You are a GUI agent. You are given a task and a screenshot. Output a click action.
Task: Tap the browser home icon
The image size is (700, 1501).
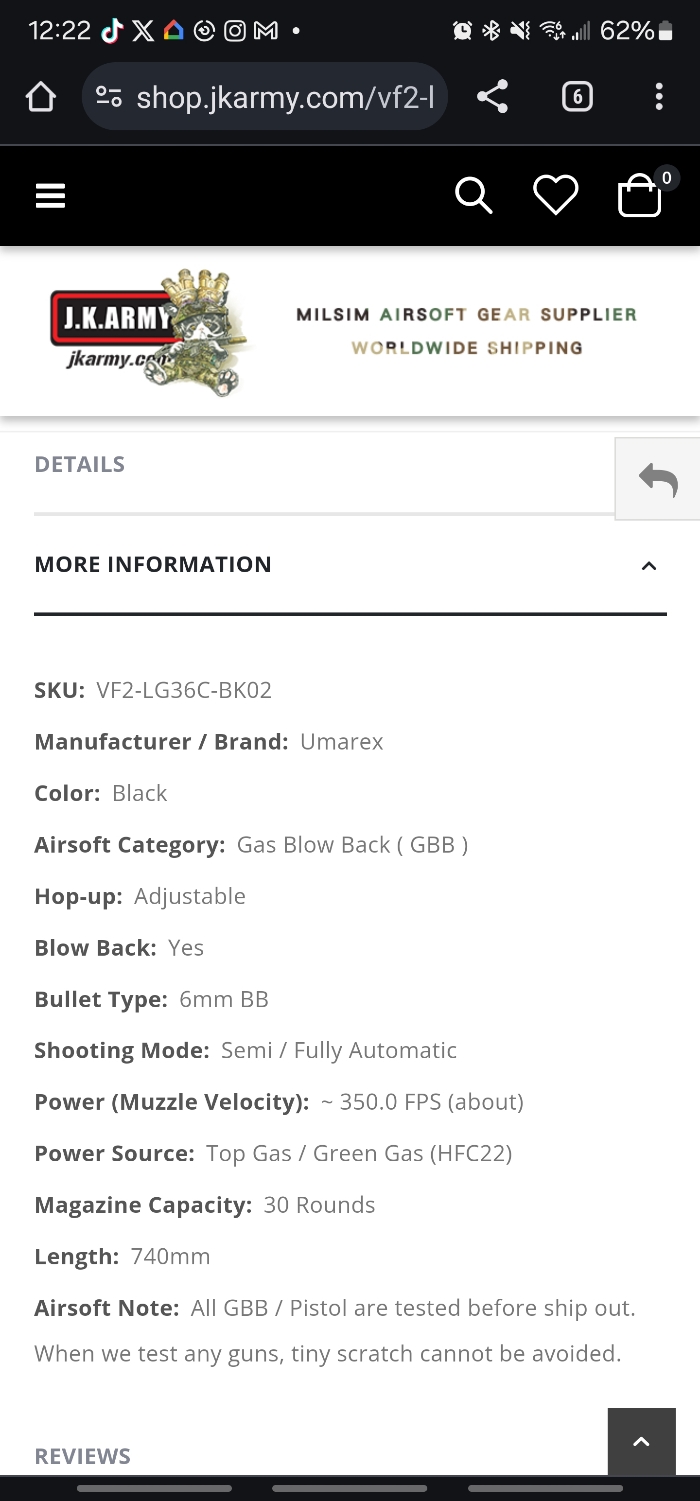click(x=40, y=97)
